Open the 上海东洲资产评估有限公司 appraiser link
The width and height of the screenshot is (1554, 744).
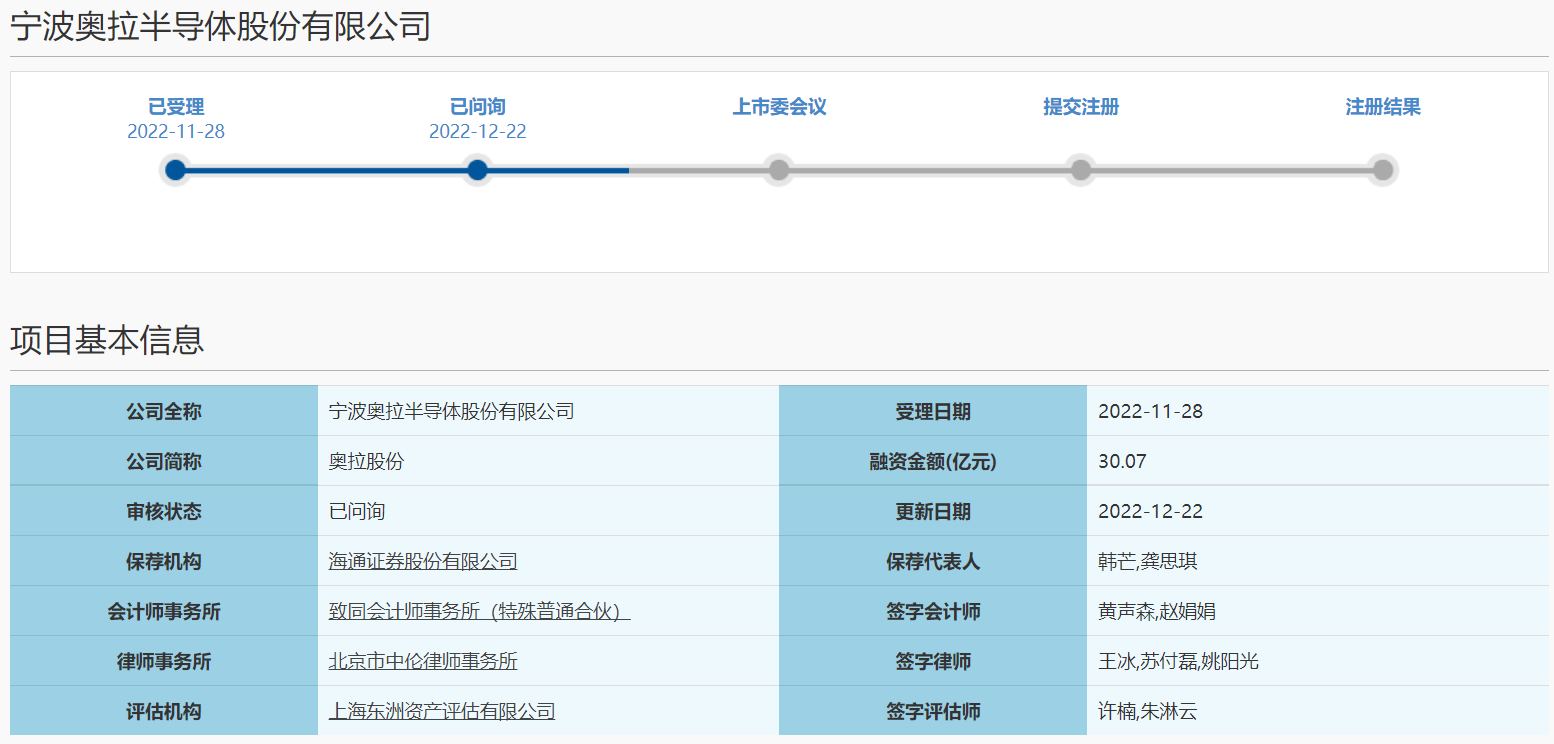click(440, 711)
